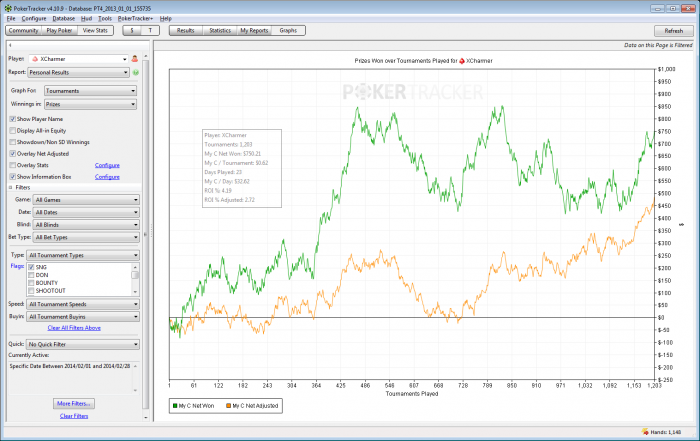Open the Database menu
The image size is (700, 441).
coord(64,18)
